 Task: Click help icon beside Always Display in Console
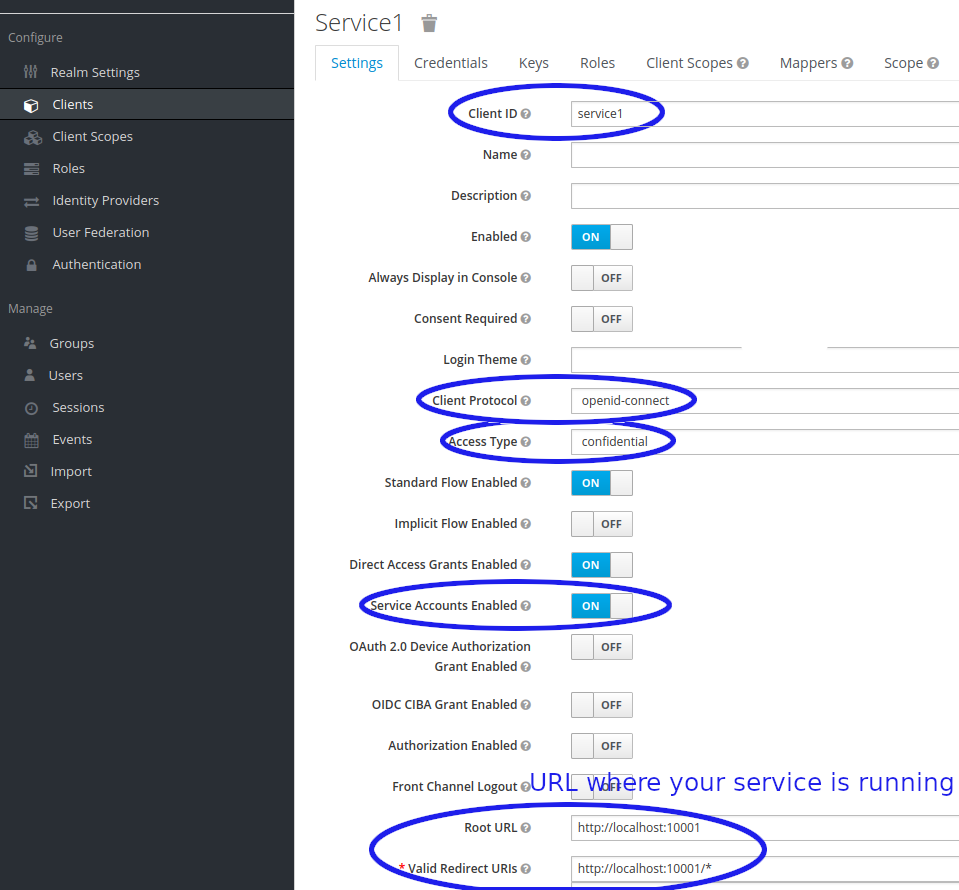pos(525,278)
